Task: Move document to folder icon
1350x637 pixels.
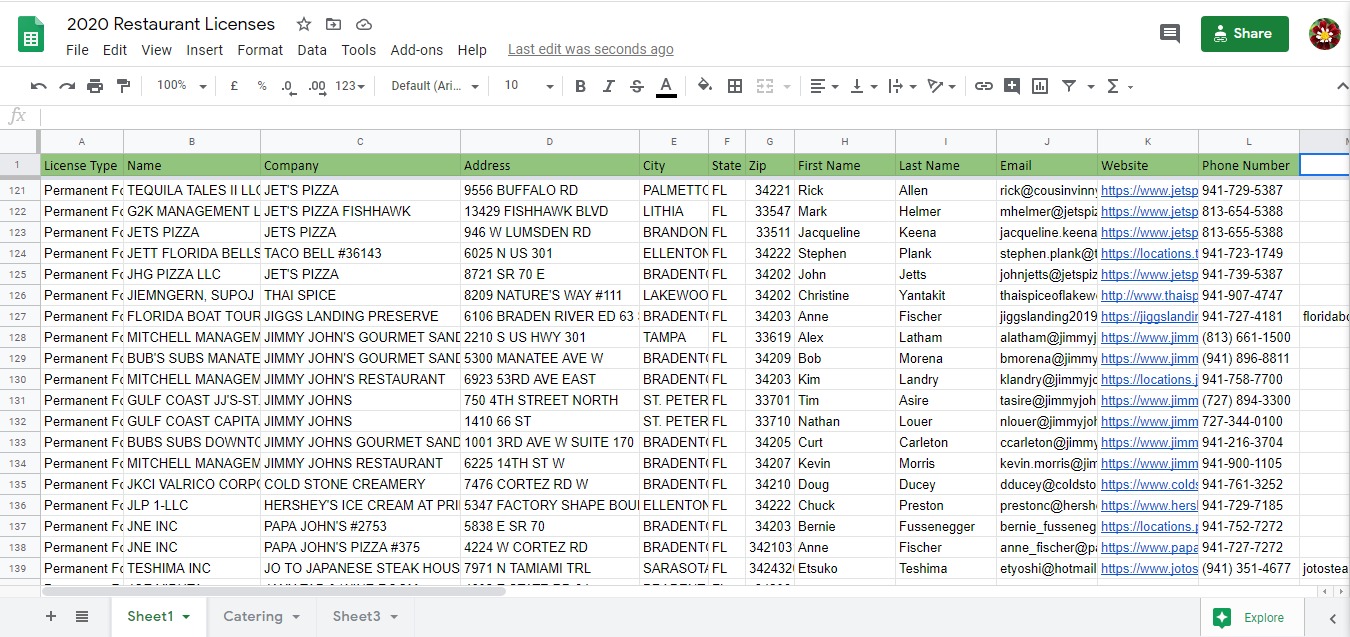Action: click(333, 24)
